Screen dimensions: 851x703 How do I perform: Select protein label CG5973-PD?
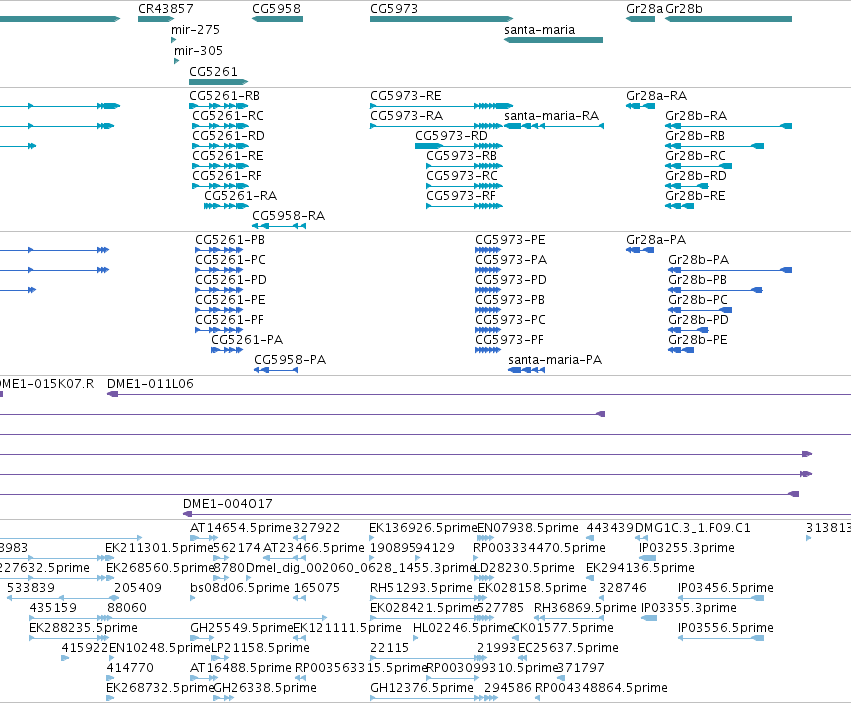click(x=511, y=280)
